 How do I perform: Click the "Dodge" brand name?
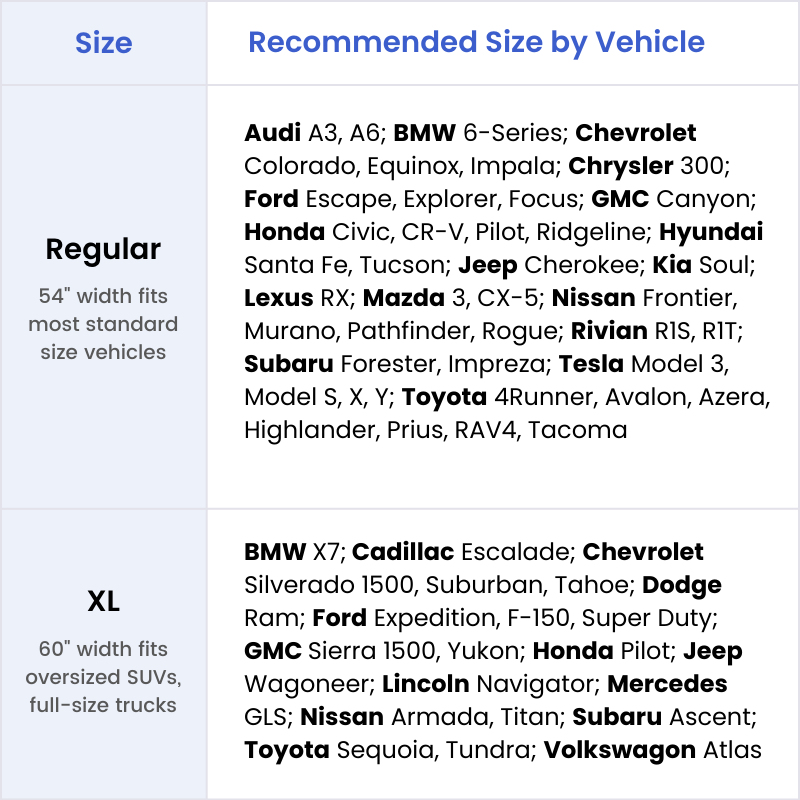pos(682,585)
